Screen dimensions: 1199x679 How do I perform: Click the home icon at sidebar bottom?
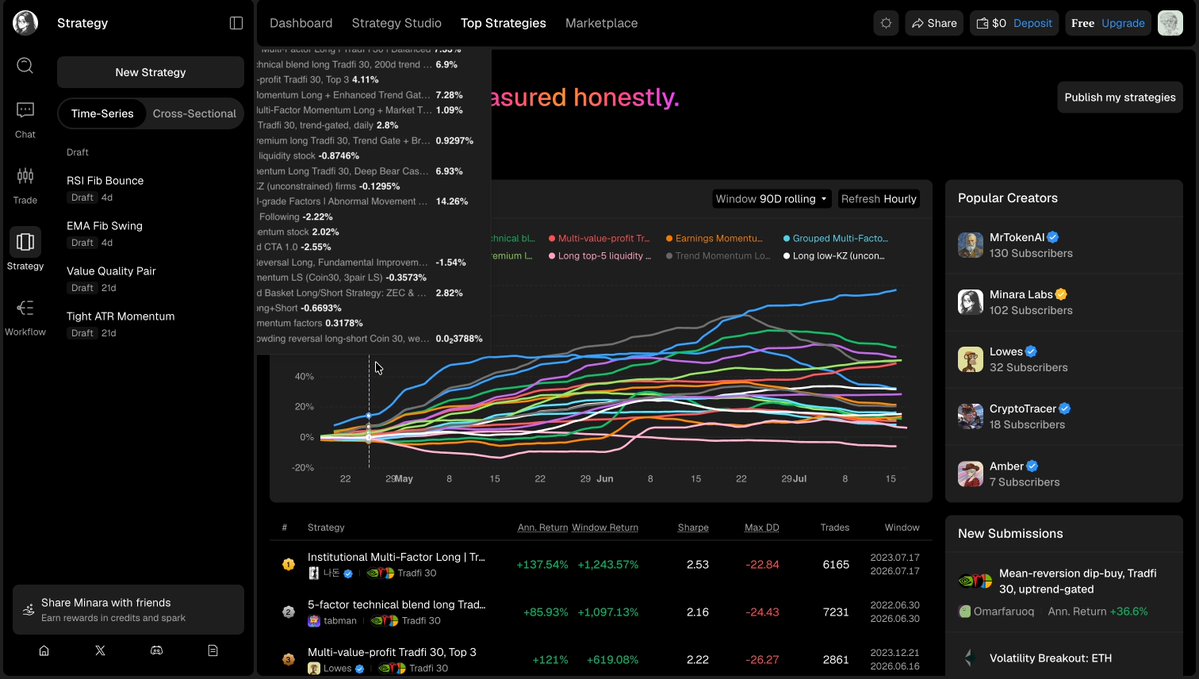[x=44, y=651]
